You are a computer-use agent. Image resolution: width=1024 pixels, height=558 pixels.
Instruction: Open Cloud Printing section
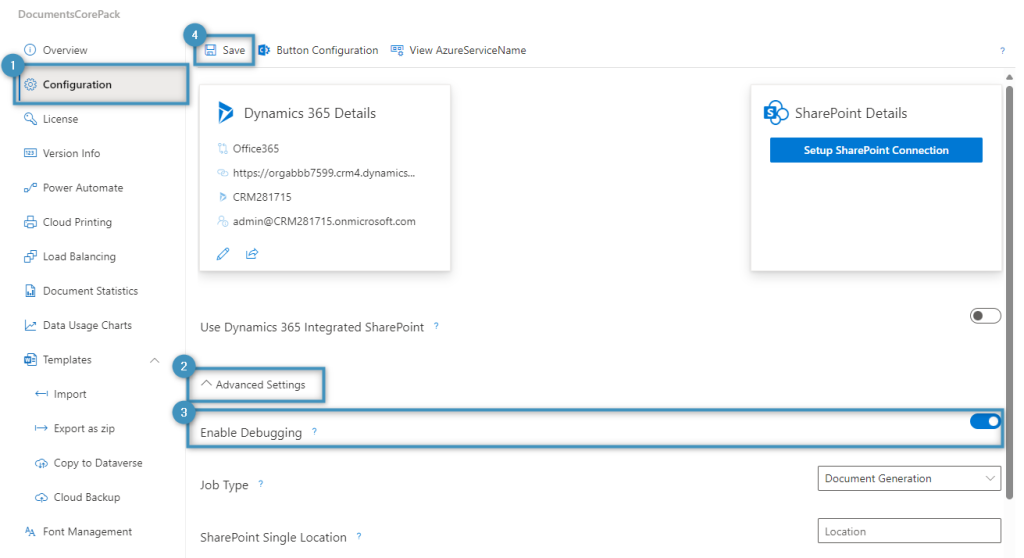[x=77, y=222]
